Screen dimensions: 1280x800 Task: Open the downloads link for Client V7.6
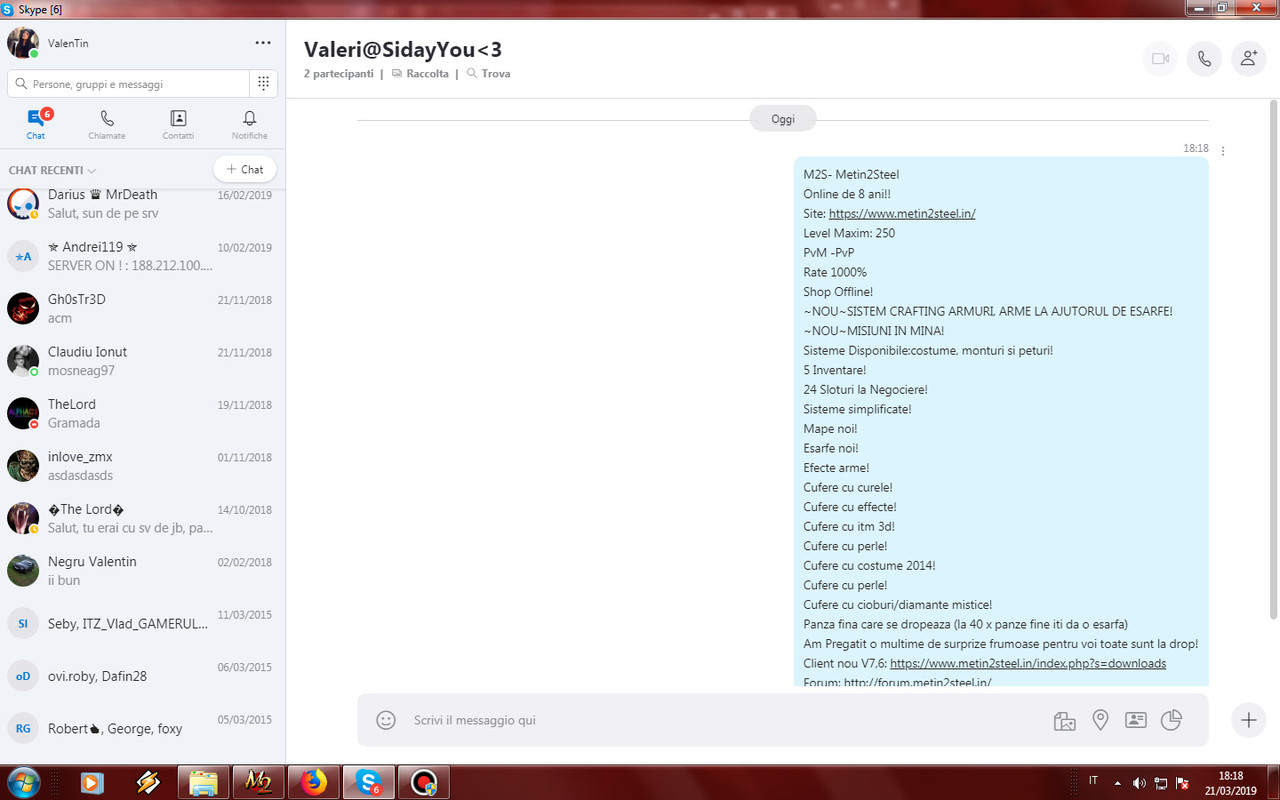point(1028,663)
